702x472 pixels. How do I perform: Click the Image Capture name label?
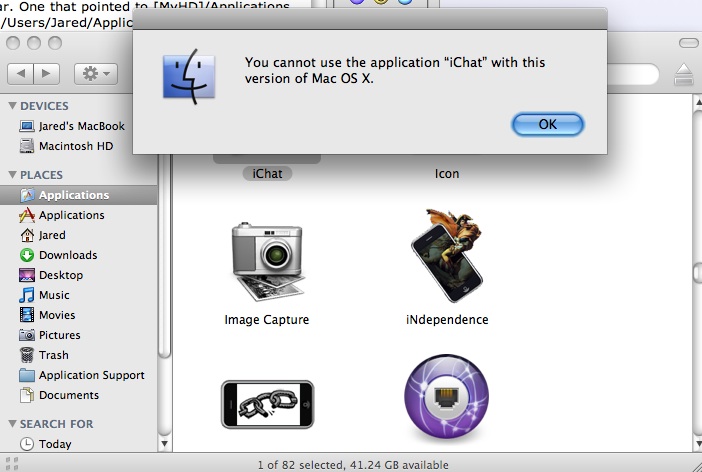pyautogui.click(x=267, y=320)
